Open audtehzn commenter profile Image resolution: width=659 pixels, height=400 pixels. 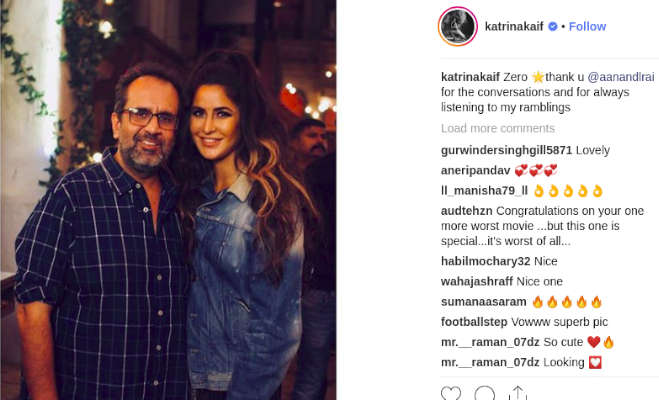coord(467,211)
